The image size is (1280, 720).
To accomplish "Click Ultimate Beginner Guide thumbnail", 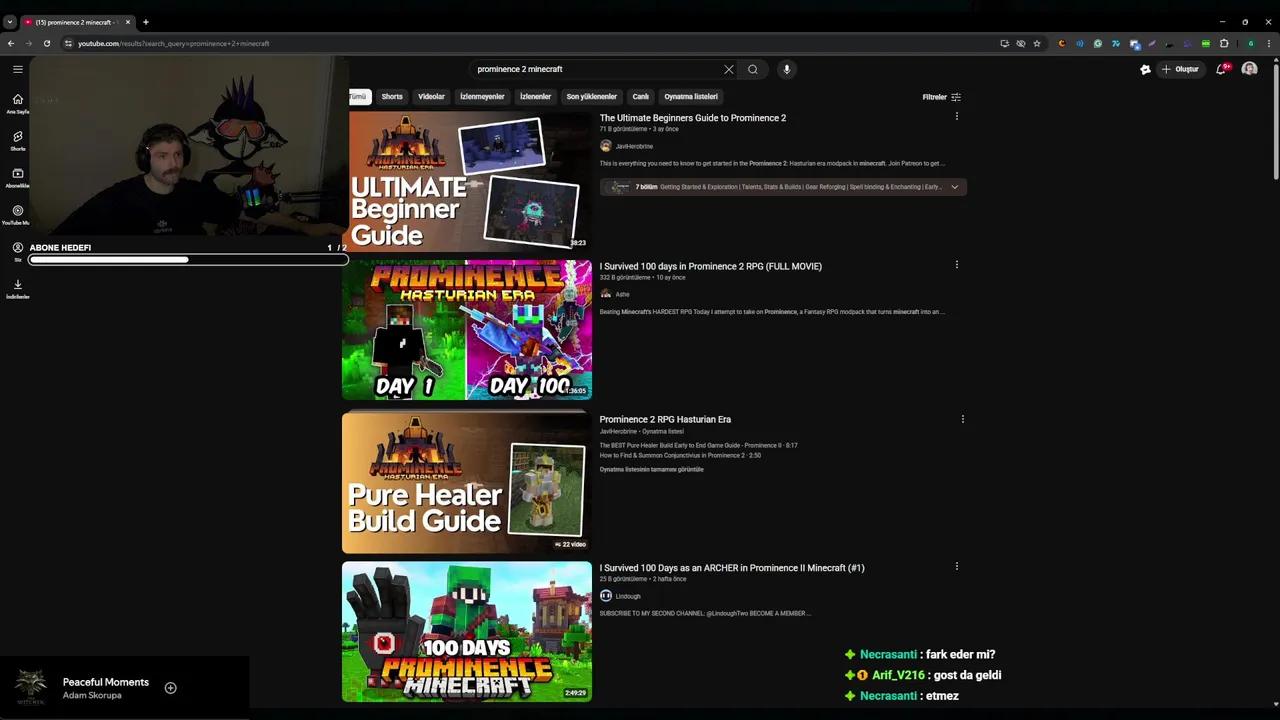I will [x=467, y=181].
